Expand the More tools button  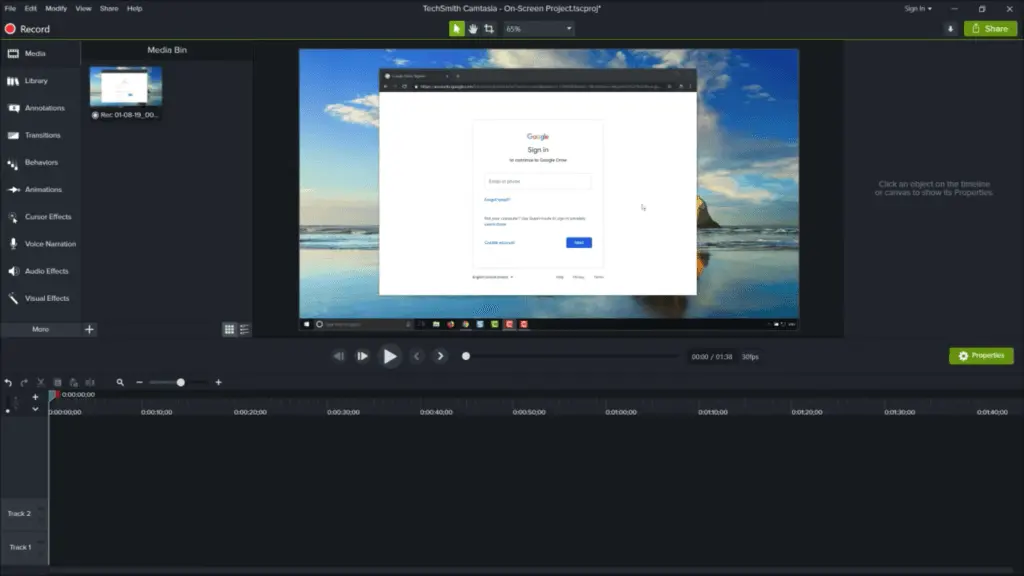click(x=40, y=329)
